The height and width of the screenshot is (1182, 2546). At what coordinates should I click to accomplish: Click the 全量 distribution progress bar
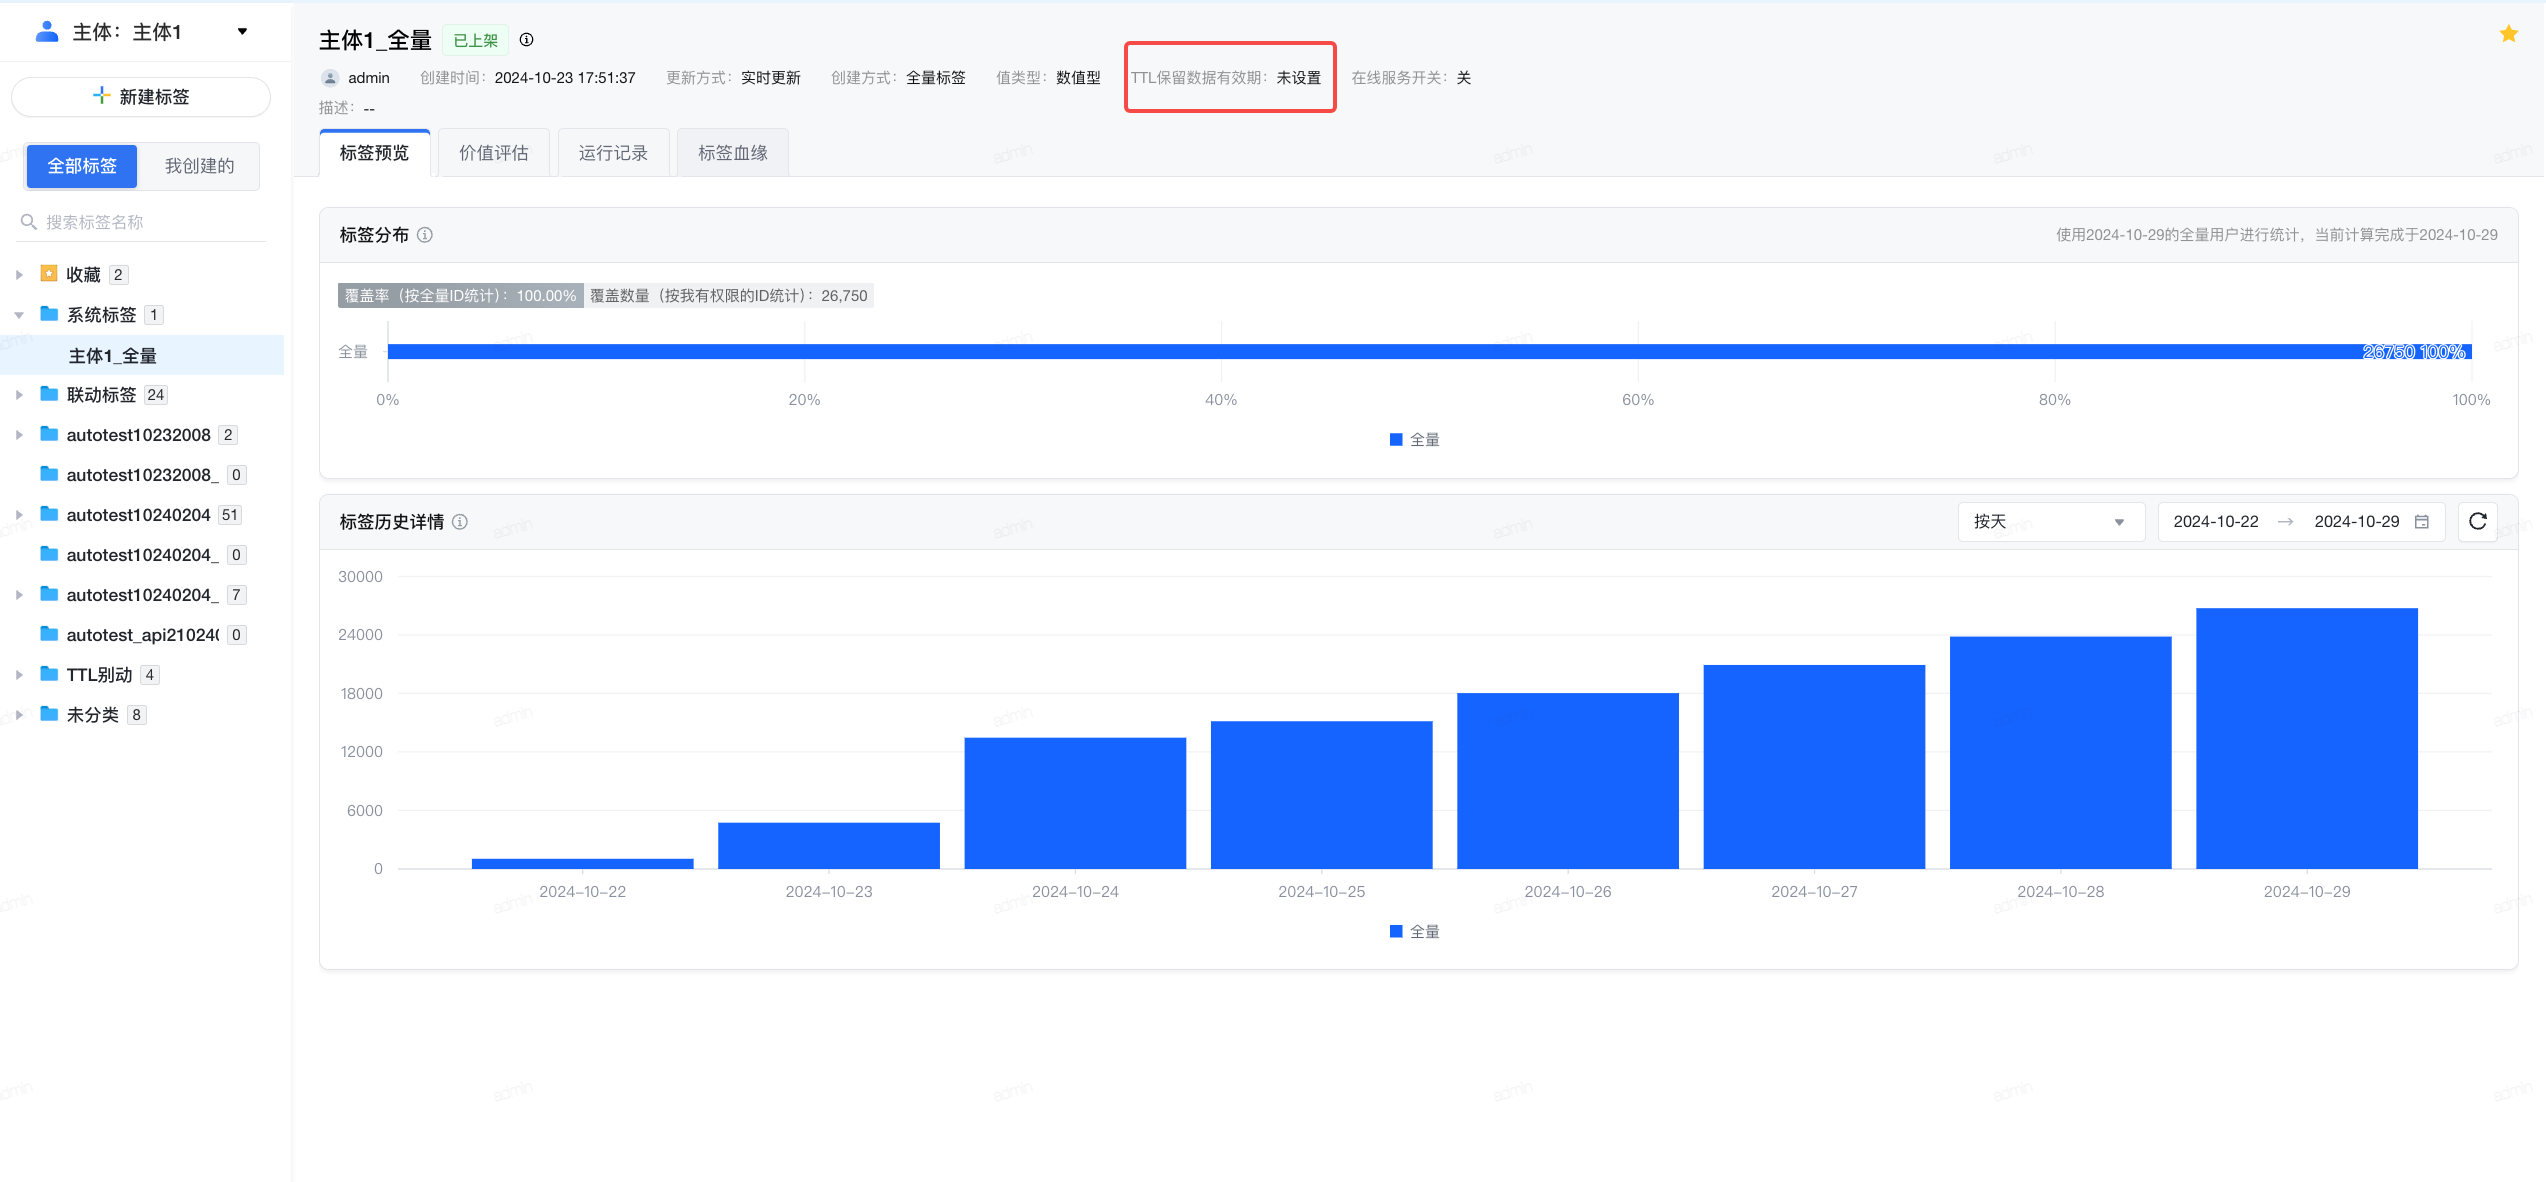1429,352
